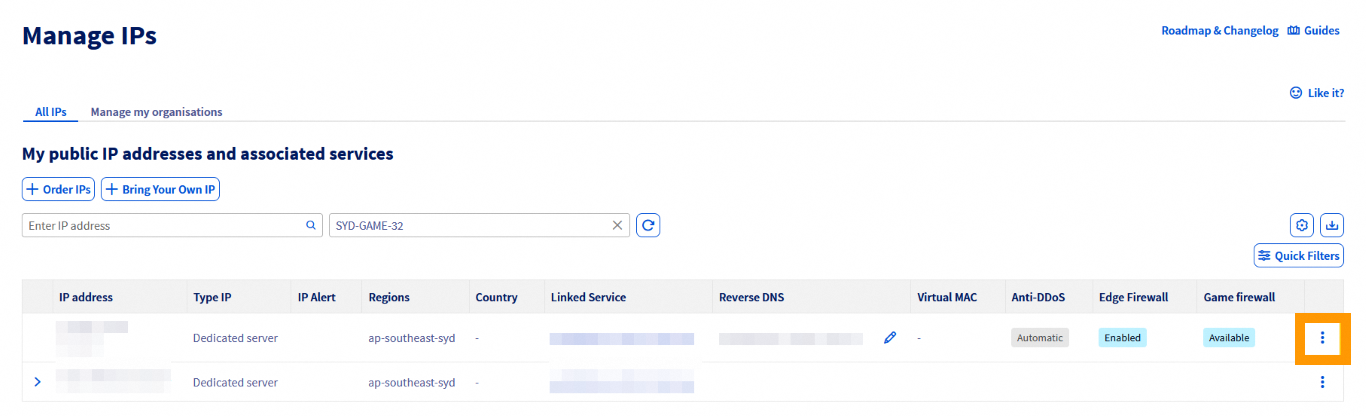Open the Quick Filters dropdown
1366x416 pixels.
coord(1298,256)
